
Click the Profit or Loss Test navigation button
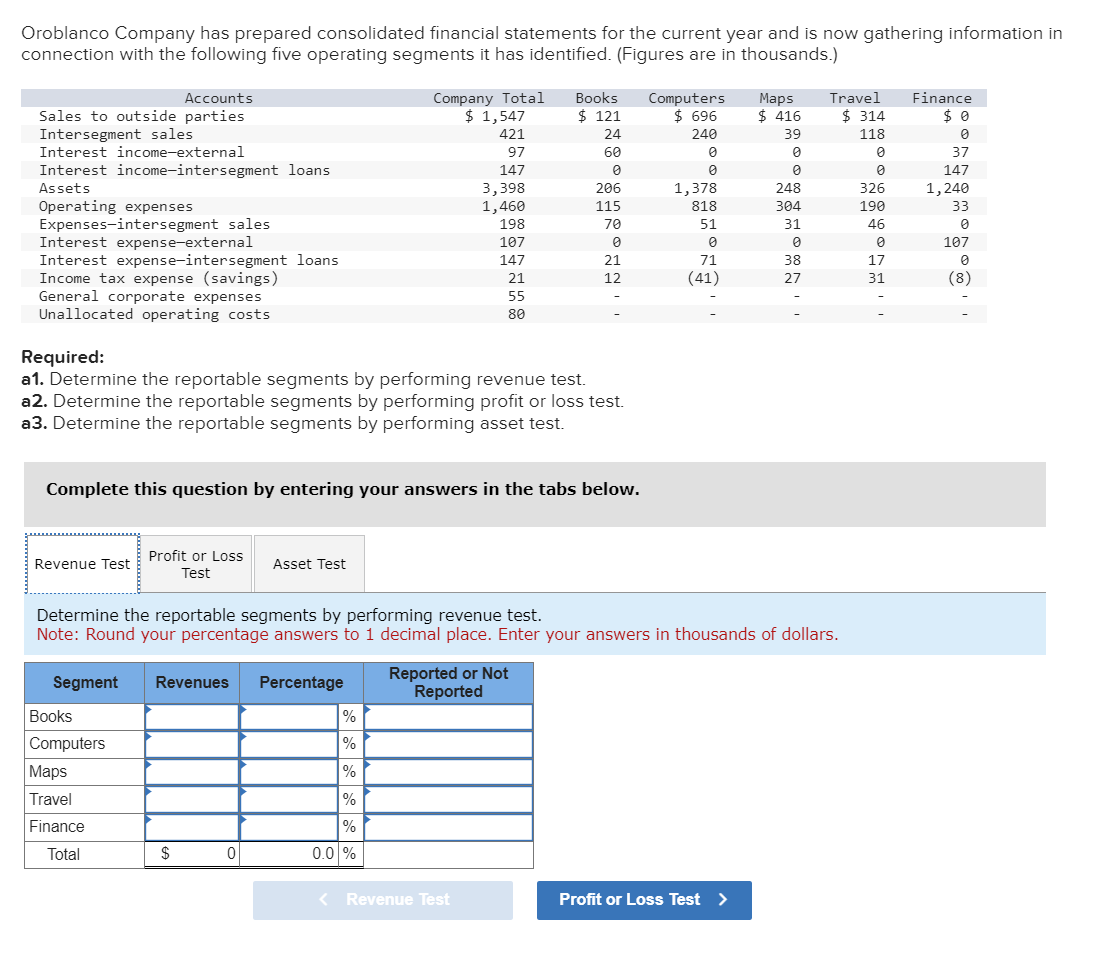point(643,900)
